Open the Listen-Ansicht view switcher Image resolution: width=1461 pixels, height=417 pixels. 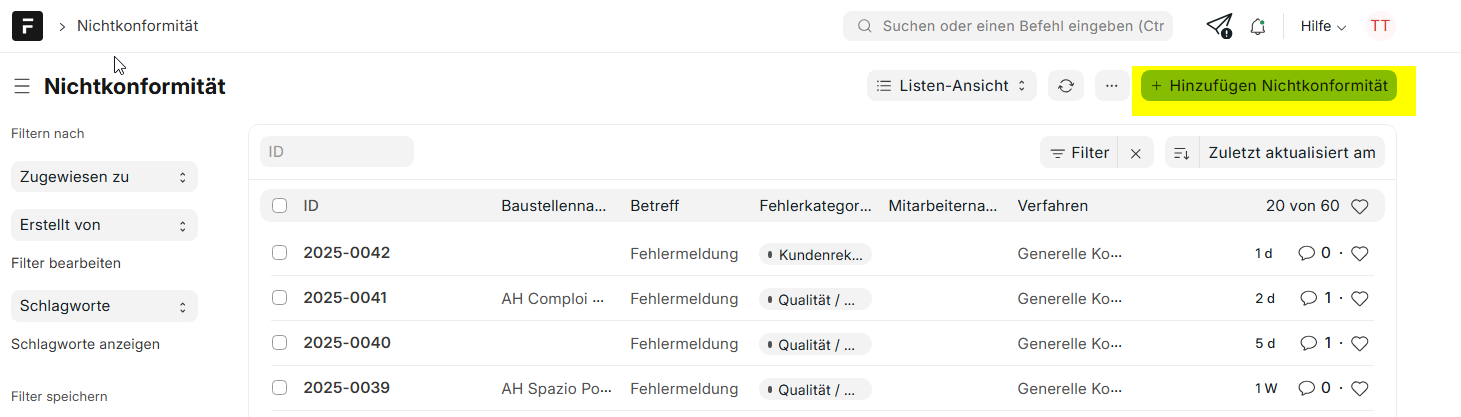point(952,86)
